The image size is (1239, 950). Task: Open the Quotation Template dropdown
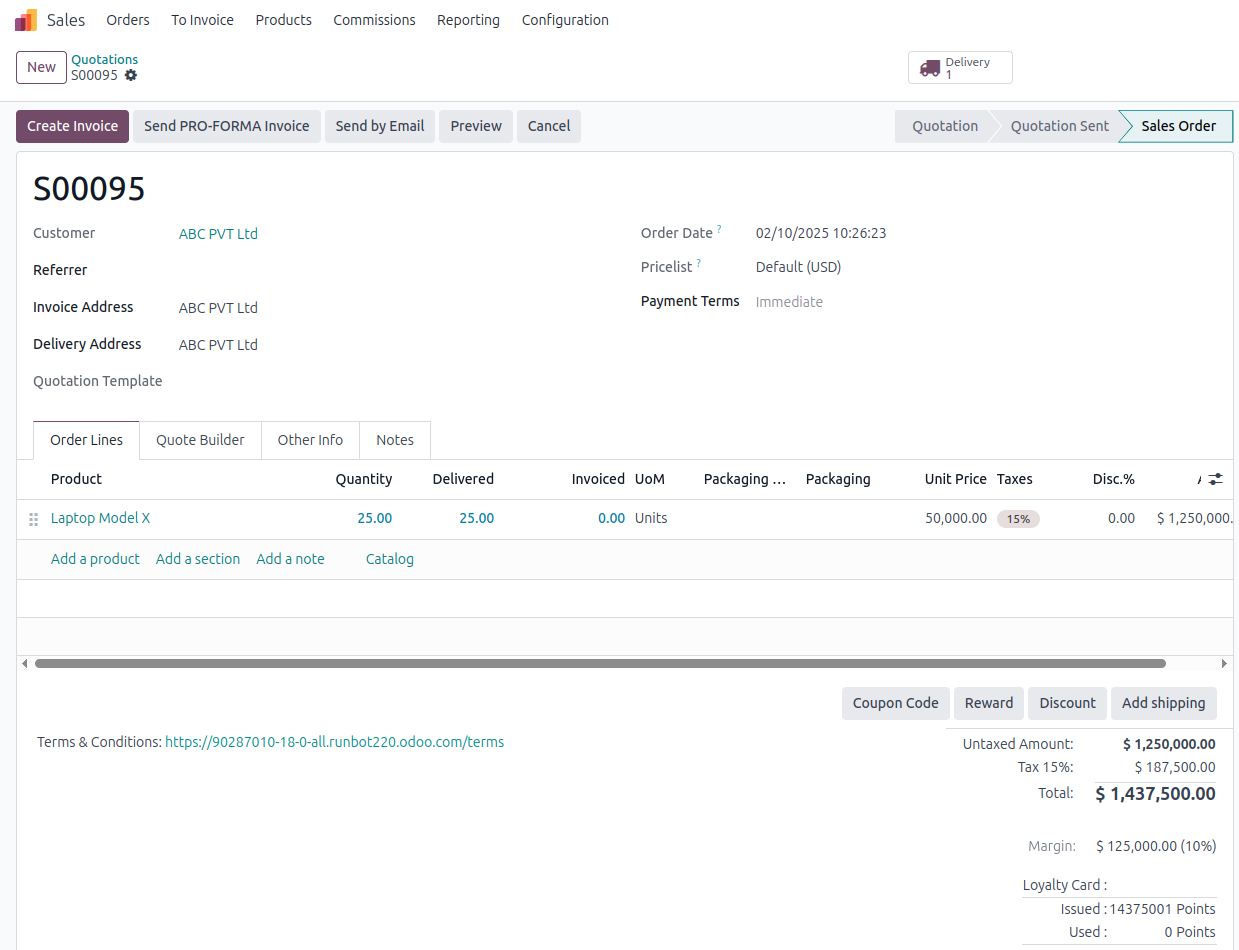point(250,381)
